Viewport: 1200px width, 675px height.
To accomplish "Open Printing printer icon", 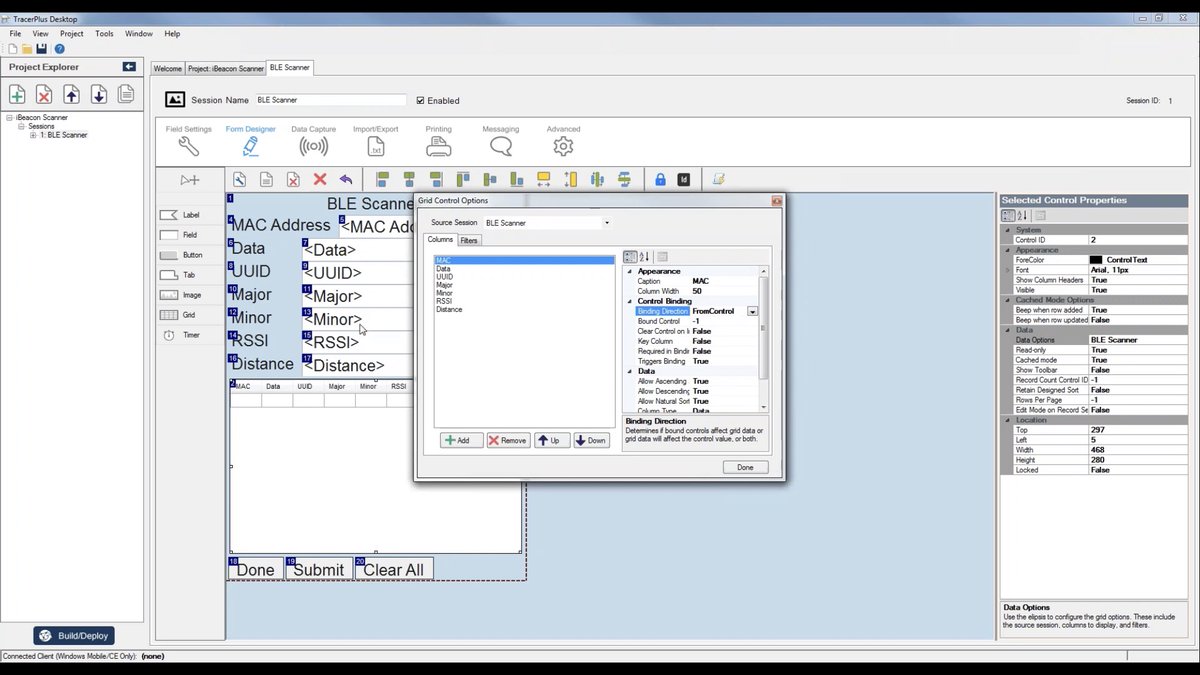I will click(x=439, y=146).
